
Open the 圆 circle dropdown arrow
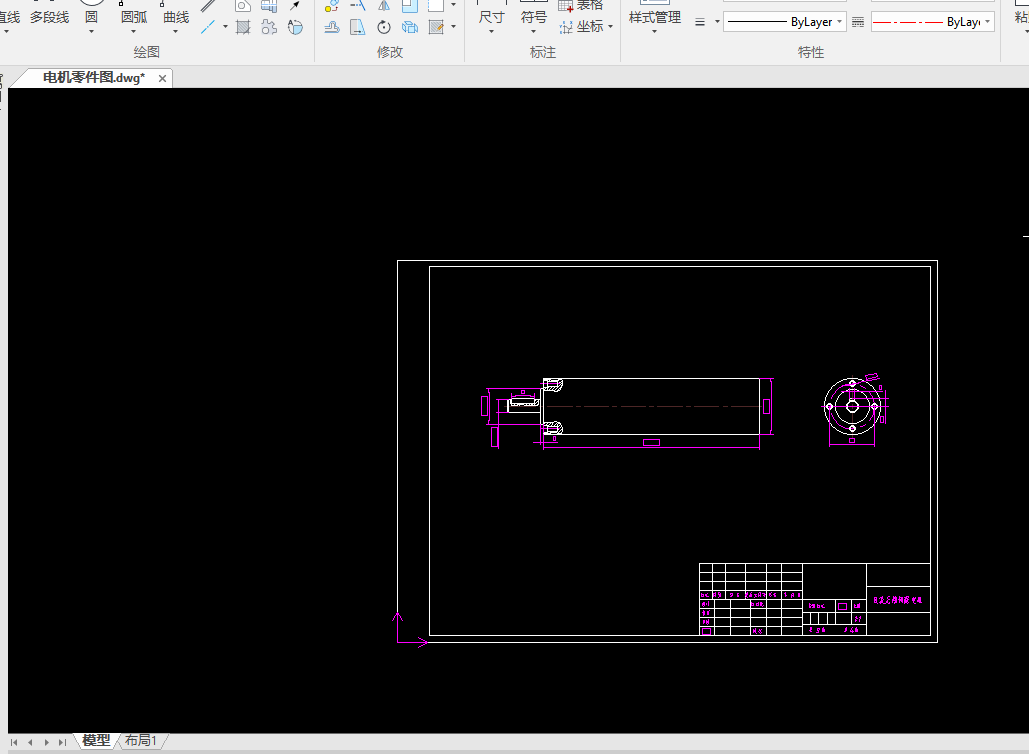point(91,31)
